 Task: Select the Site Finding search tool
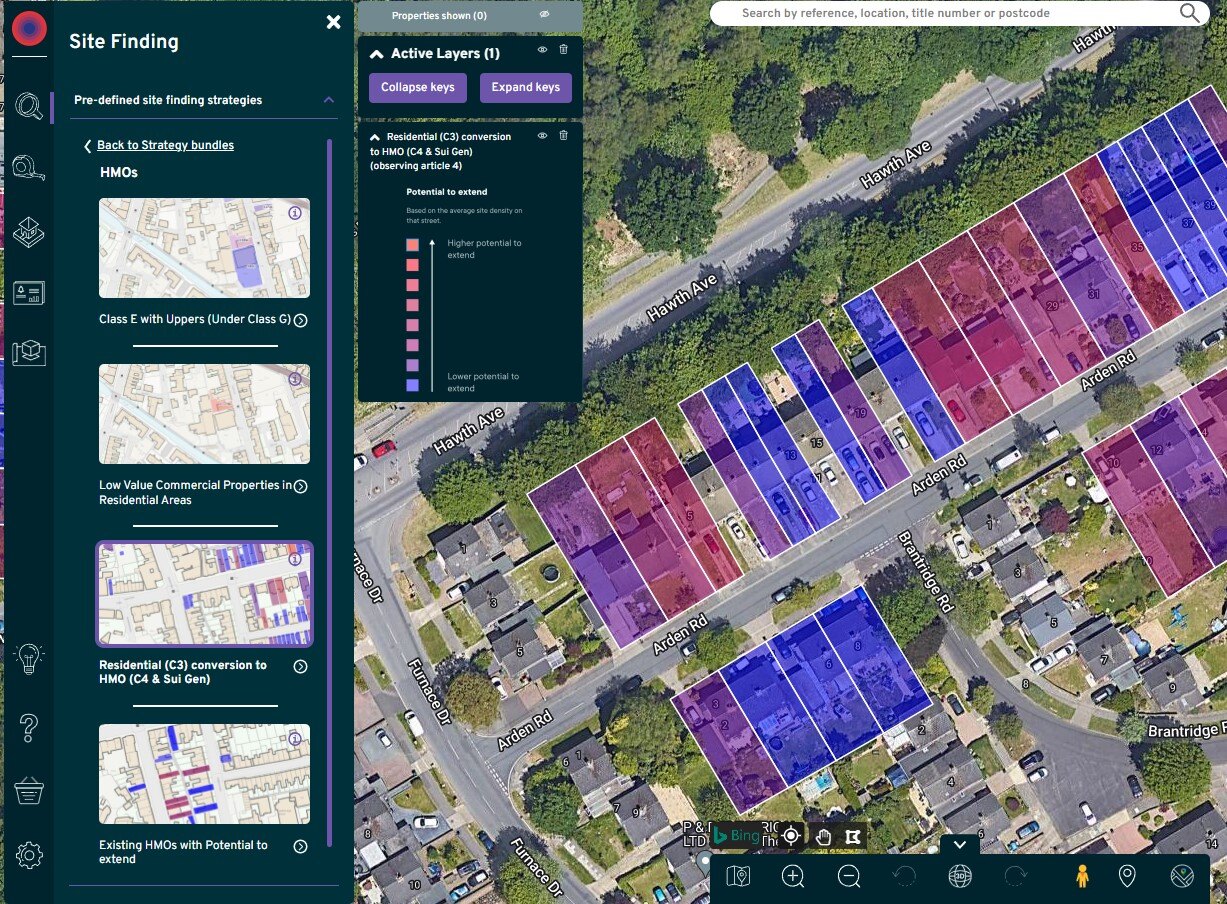point(28,107)
